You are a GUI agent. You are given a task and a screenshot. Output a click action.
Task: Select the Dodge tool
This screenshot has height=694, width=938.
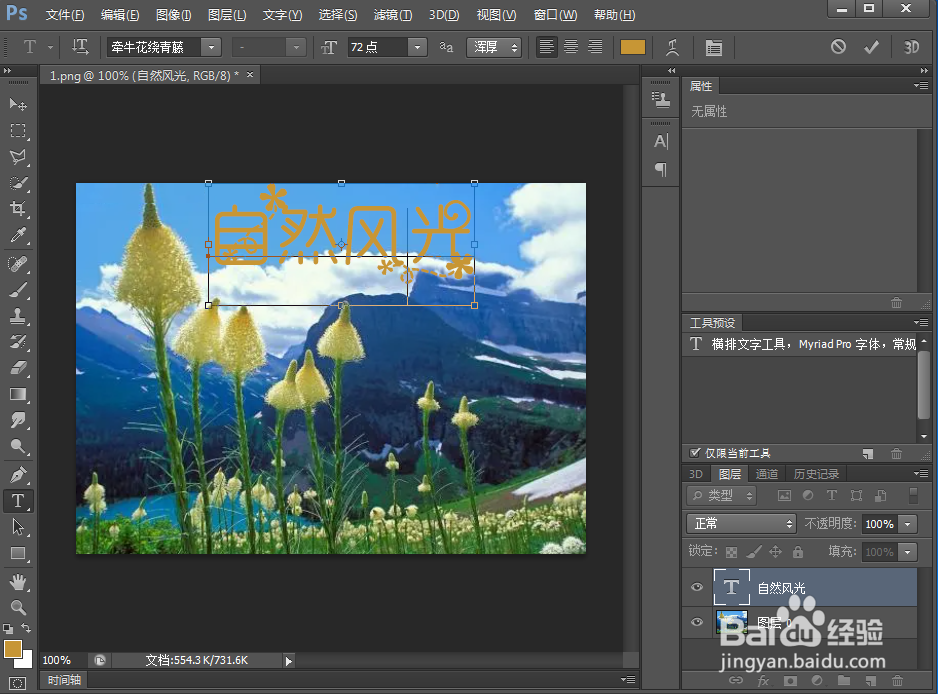pos(18,446)
